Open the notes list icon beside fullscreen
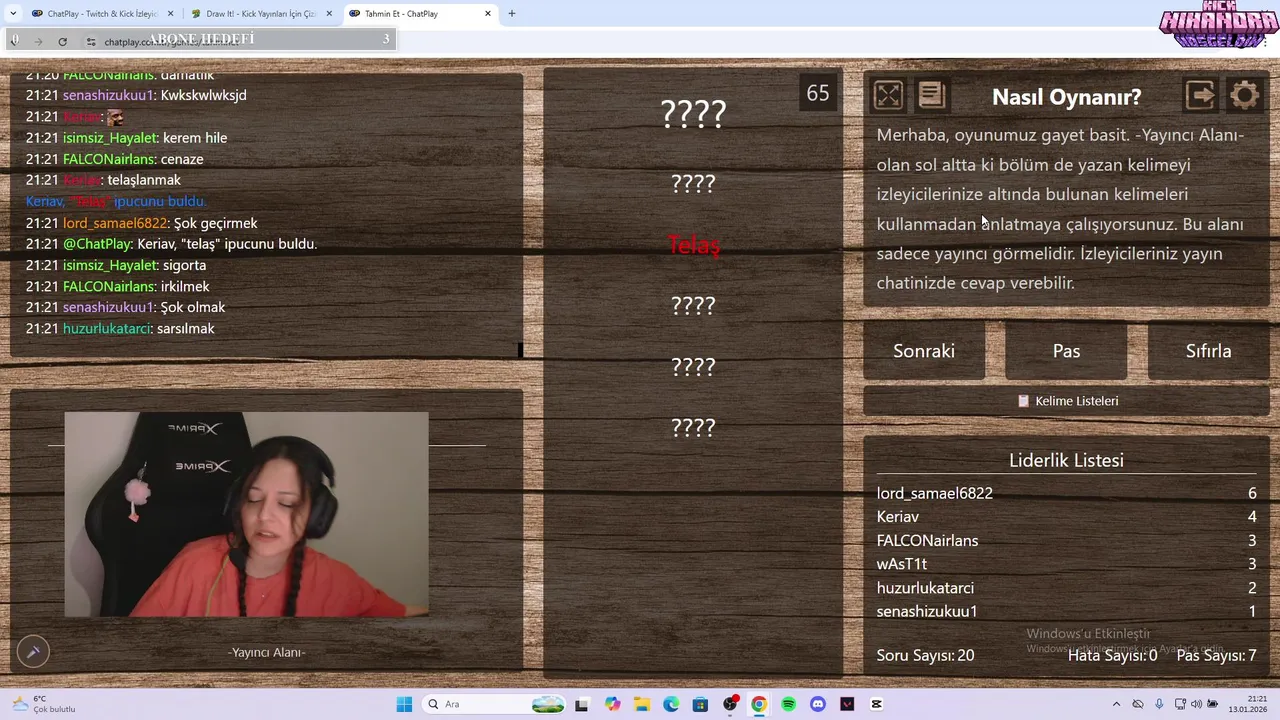This screenshot has width=1280, height=720. click(x=931, y=95)
